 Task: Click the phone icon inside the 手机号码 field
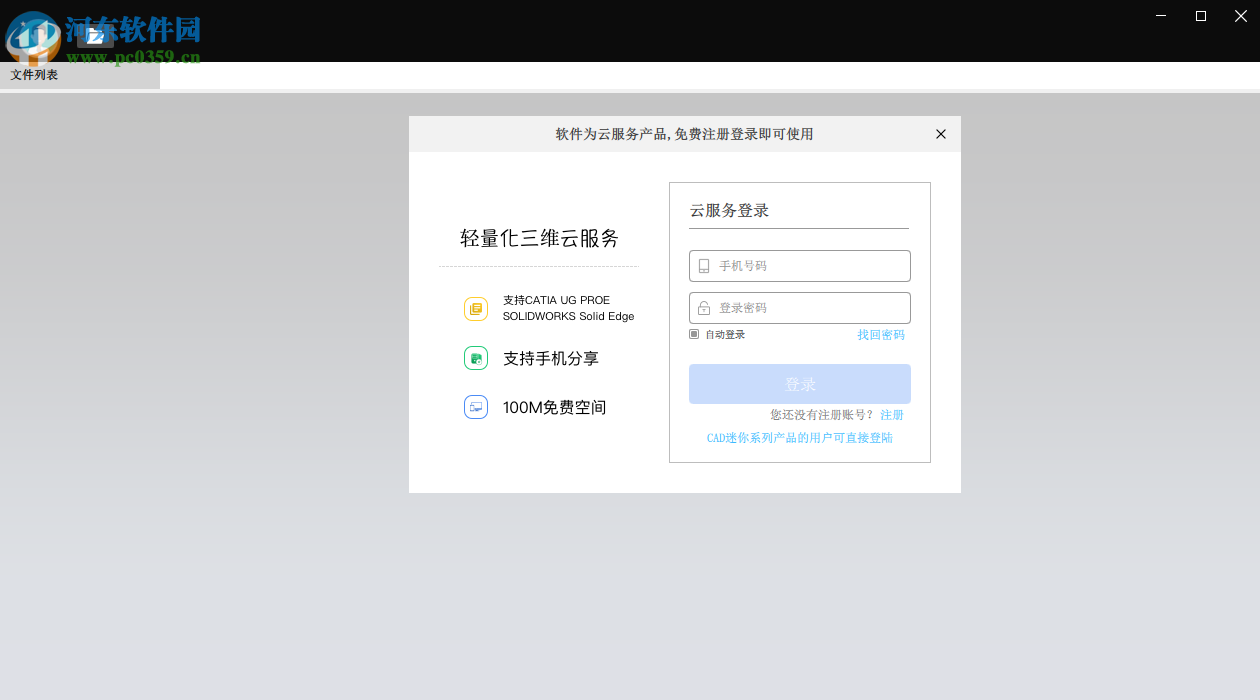703,265
